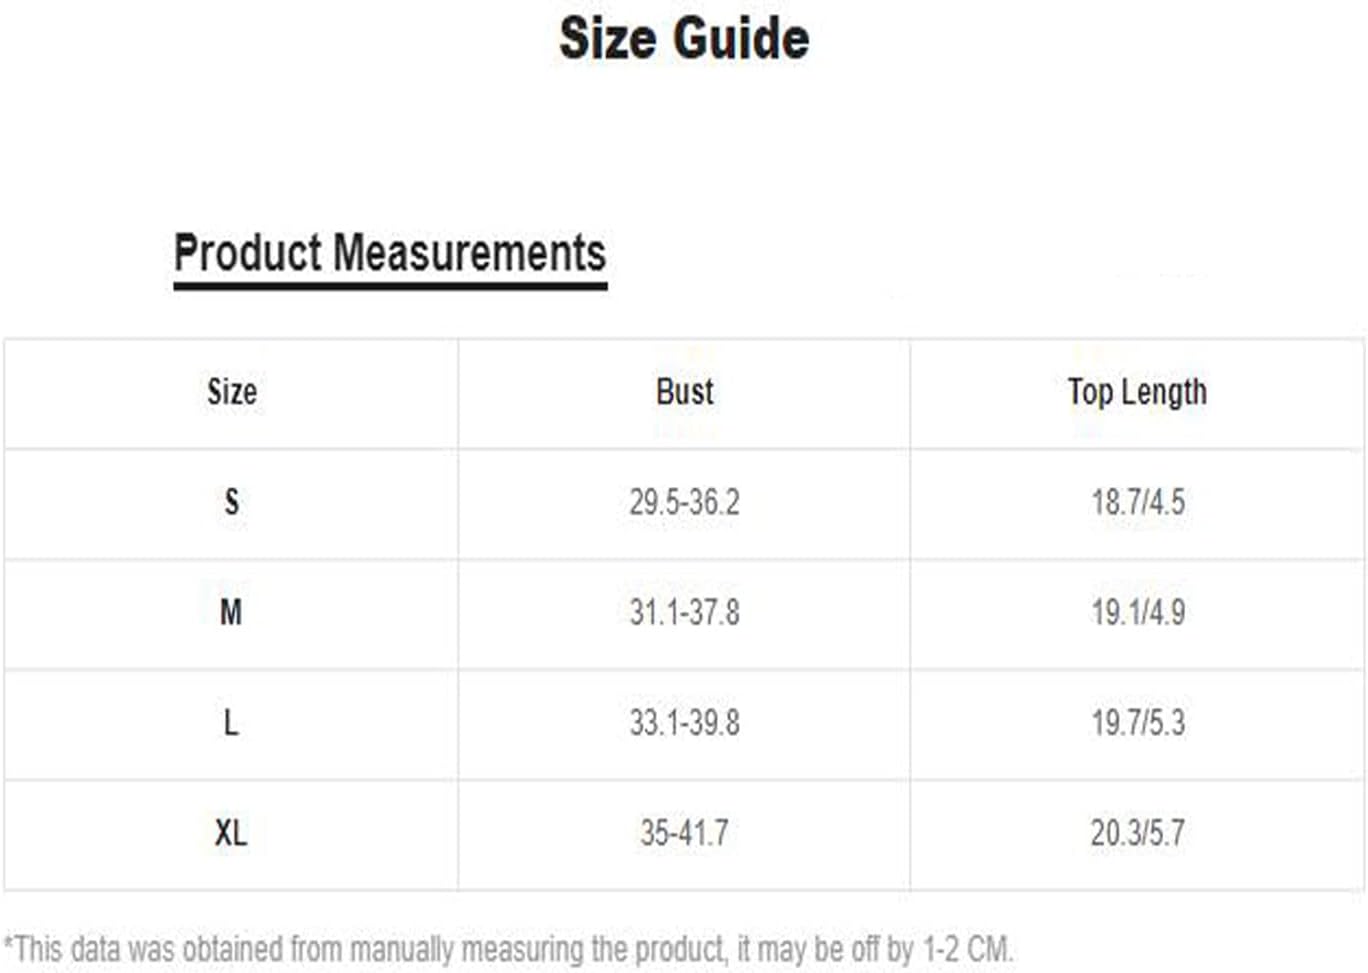Click top length value 19.1/4.9
This screenshot has height=973, width=1368.
pos(1138,611)
